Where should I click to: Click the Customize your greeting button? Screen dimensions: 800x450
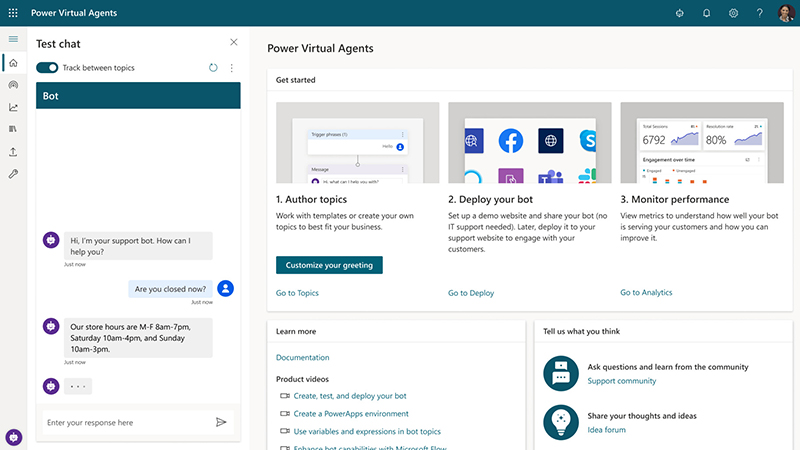click(x=329, y=265)
